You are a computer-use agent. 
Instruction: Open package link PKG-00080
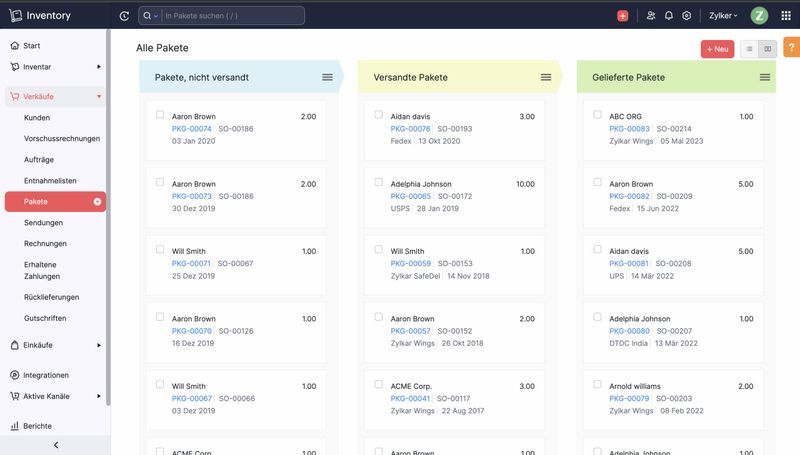click(630, 331)
